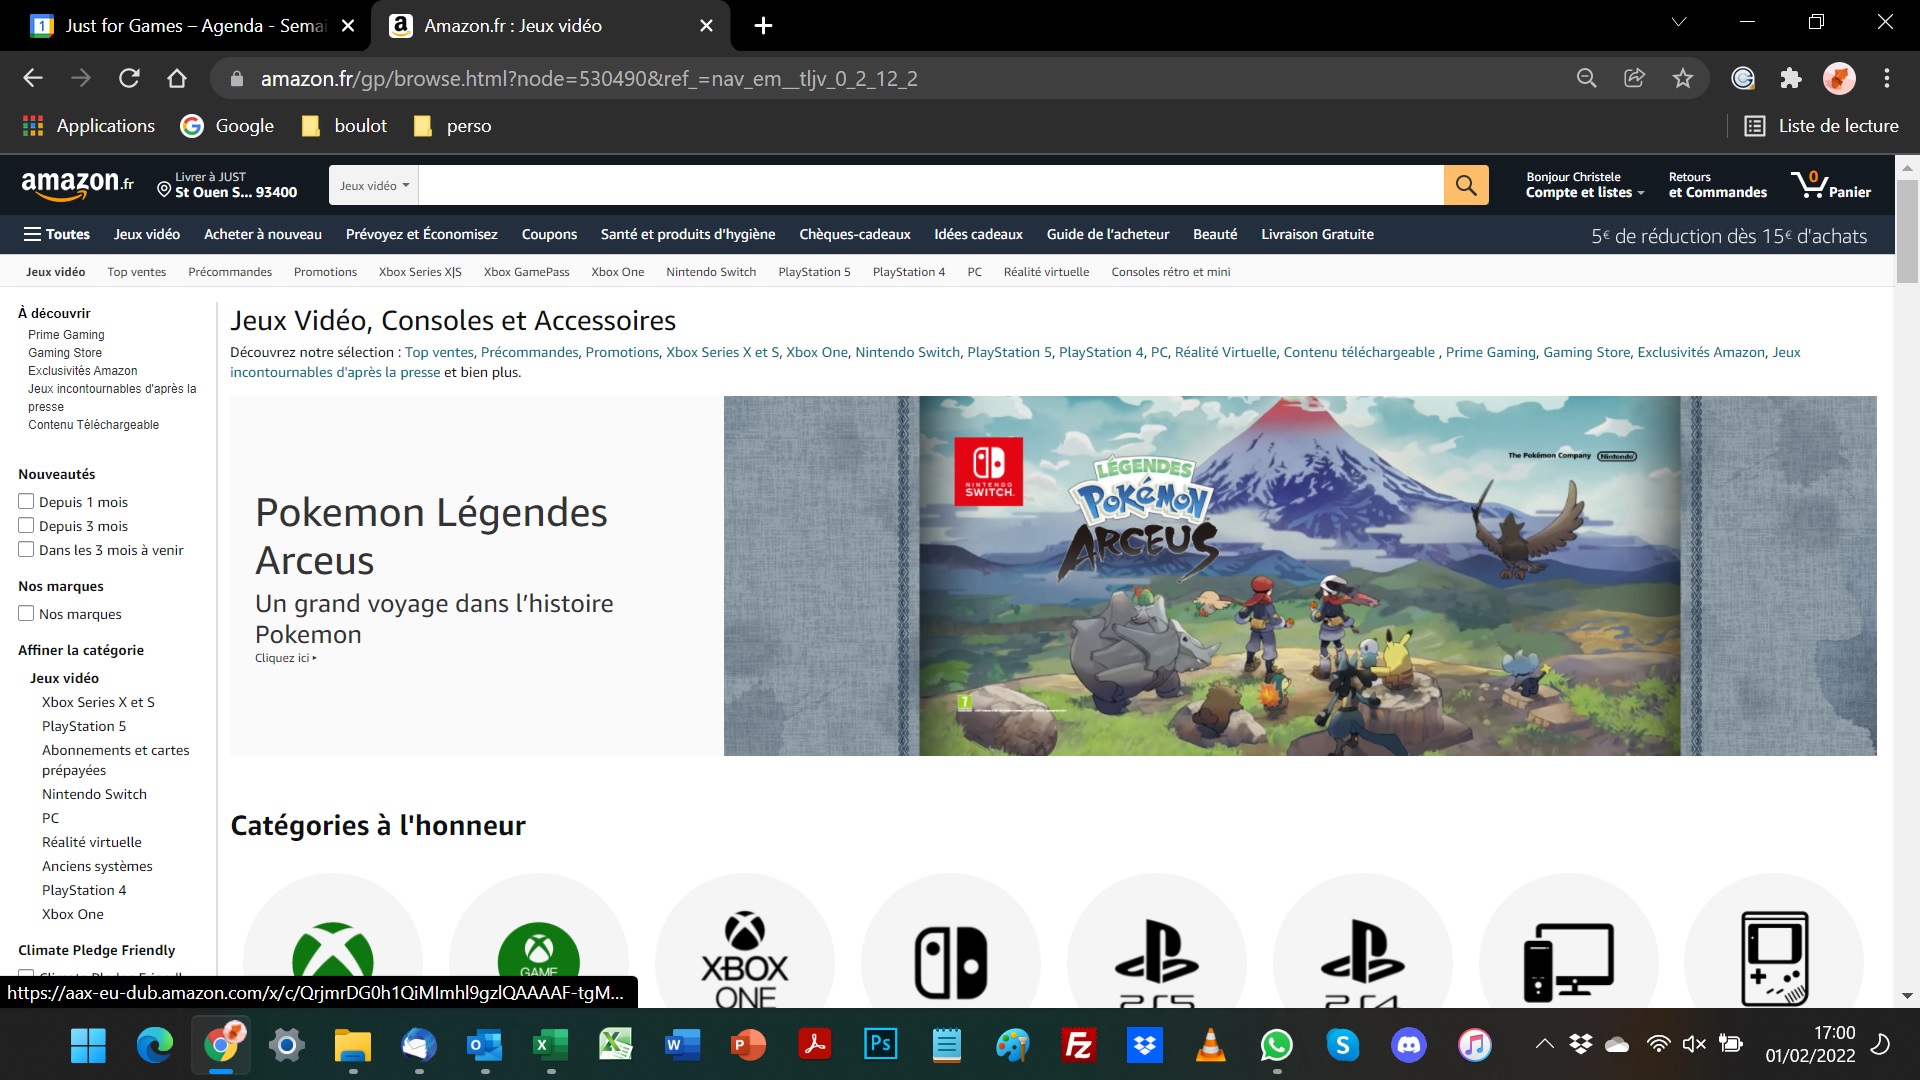Bookmark page with the star icon
The height and width of the screenshot is (1080, 1920).
1683,78
